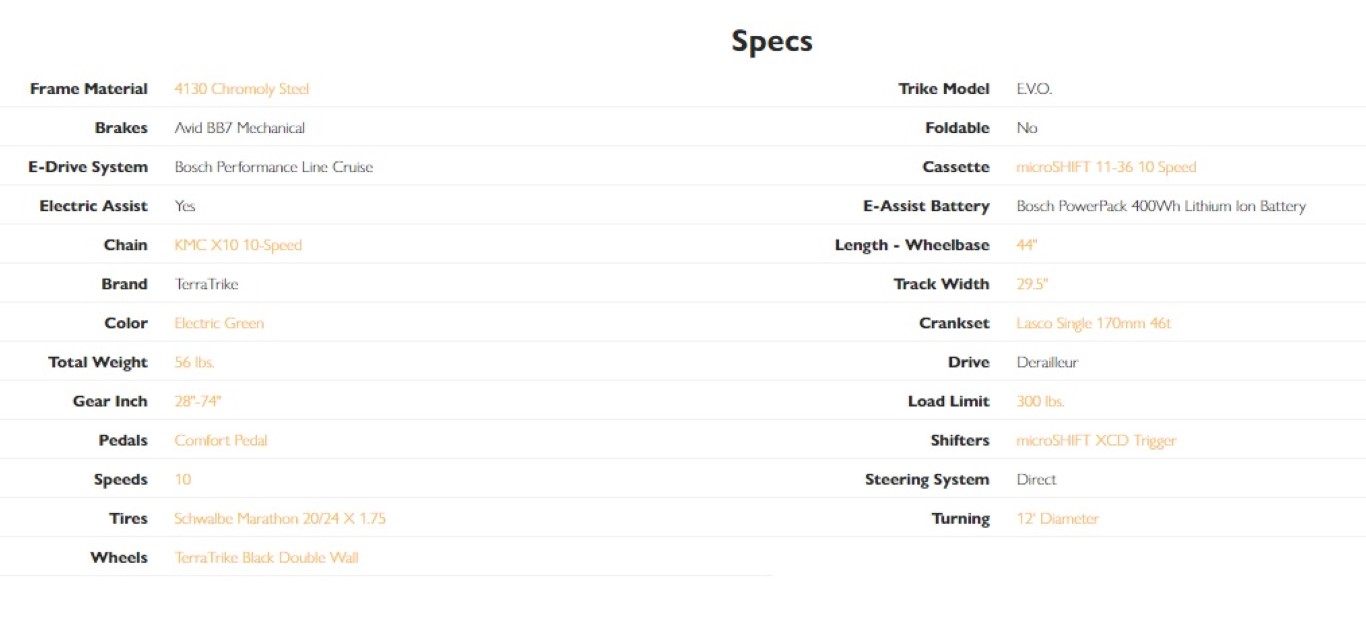Click the Specs heading
Viewport: 1366px width, 621px height.
coord(771,41)
